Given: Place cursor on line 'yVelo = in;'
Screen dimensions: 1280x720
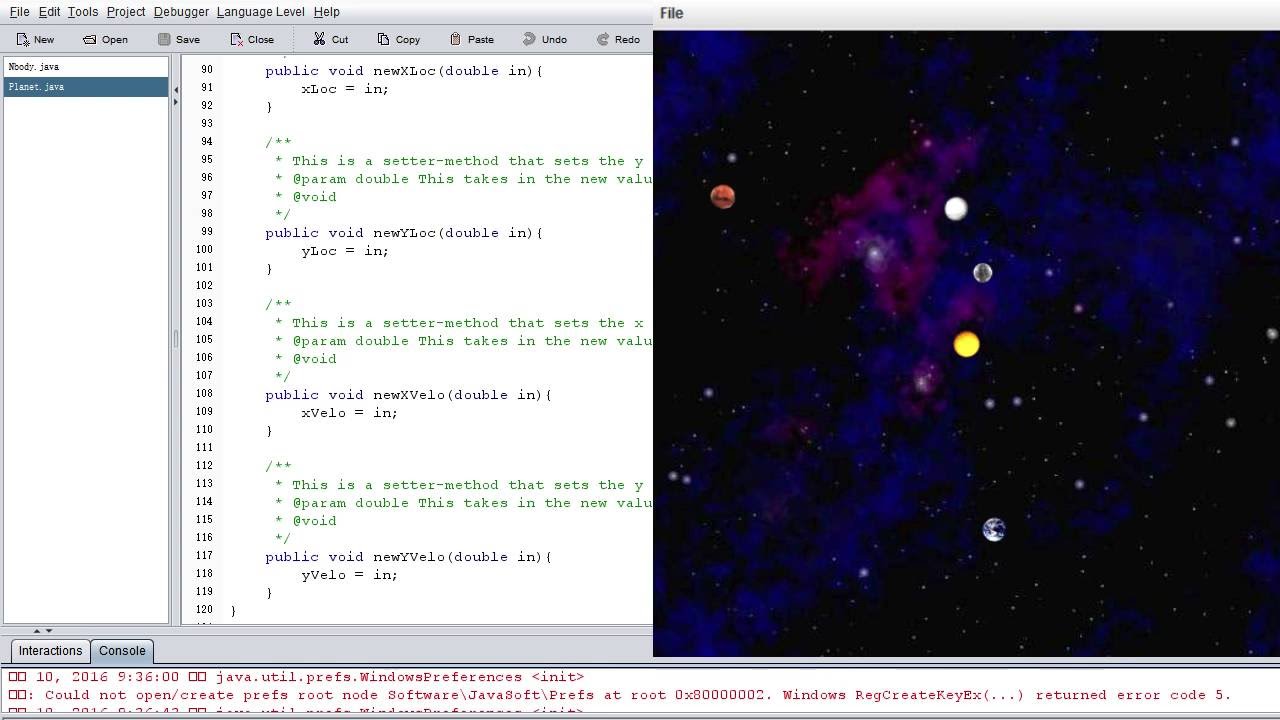Looking at the screenshot, I should [x=349, y=575].
